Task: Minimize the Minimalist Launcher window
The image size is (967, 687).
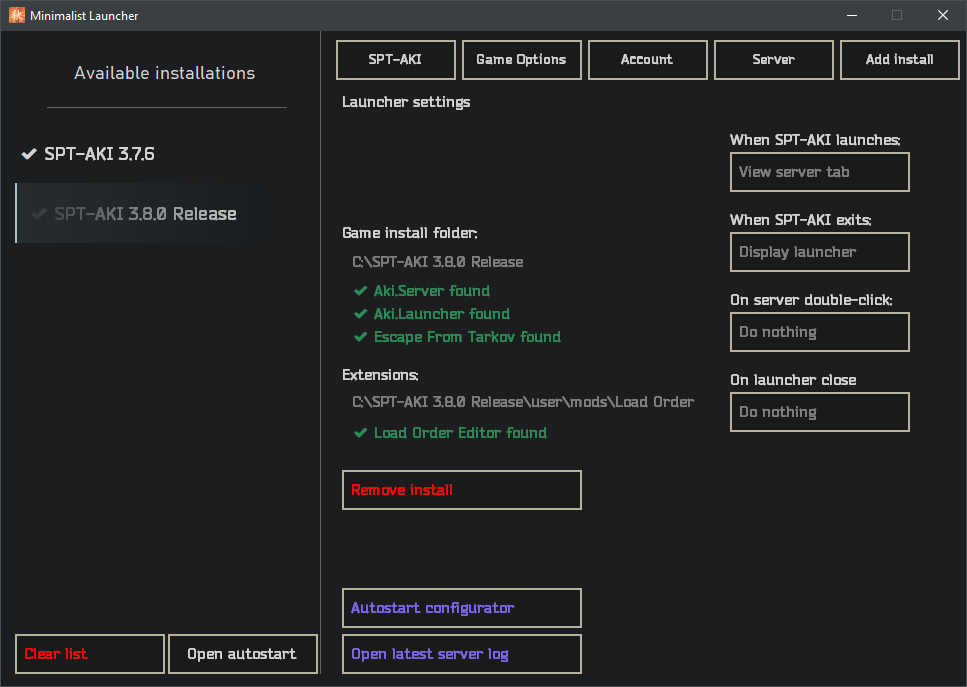Action: tap(852, 15)
